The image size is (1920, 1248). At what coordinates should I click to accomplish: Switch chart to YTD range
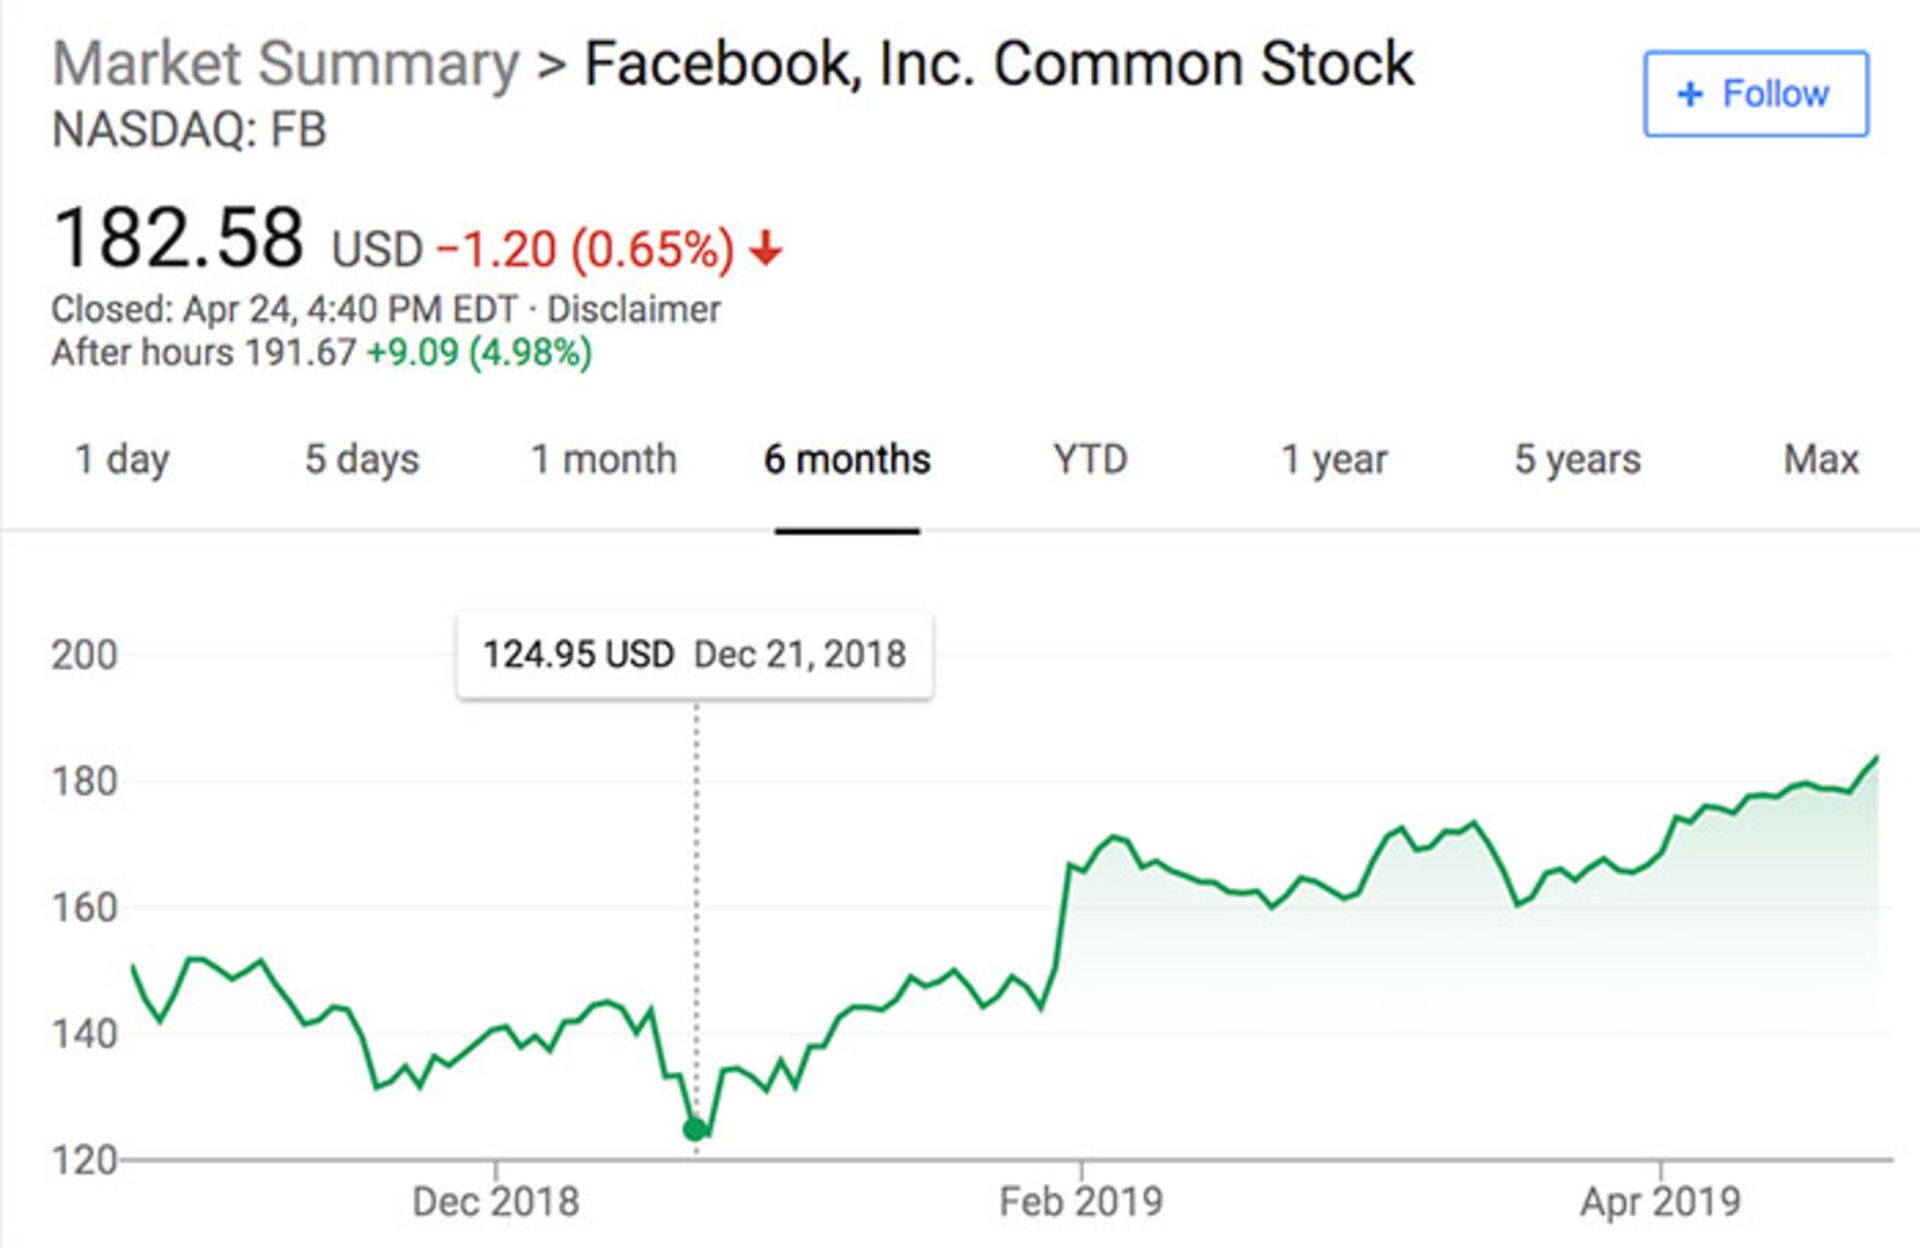[x=1090, y=460]
